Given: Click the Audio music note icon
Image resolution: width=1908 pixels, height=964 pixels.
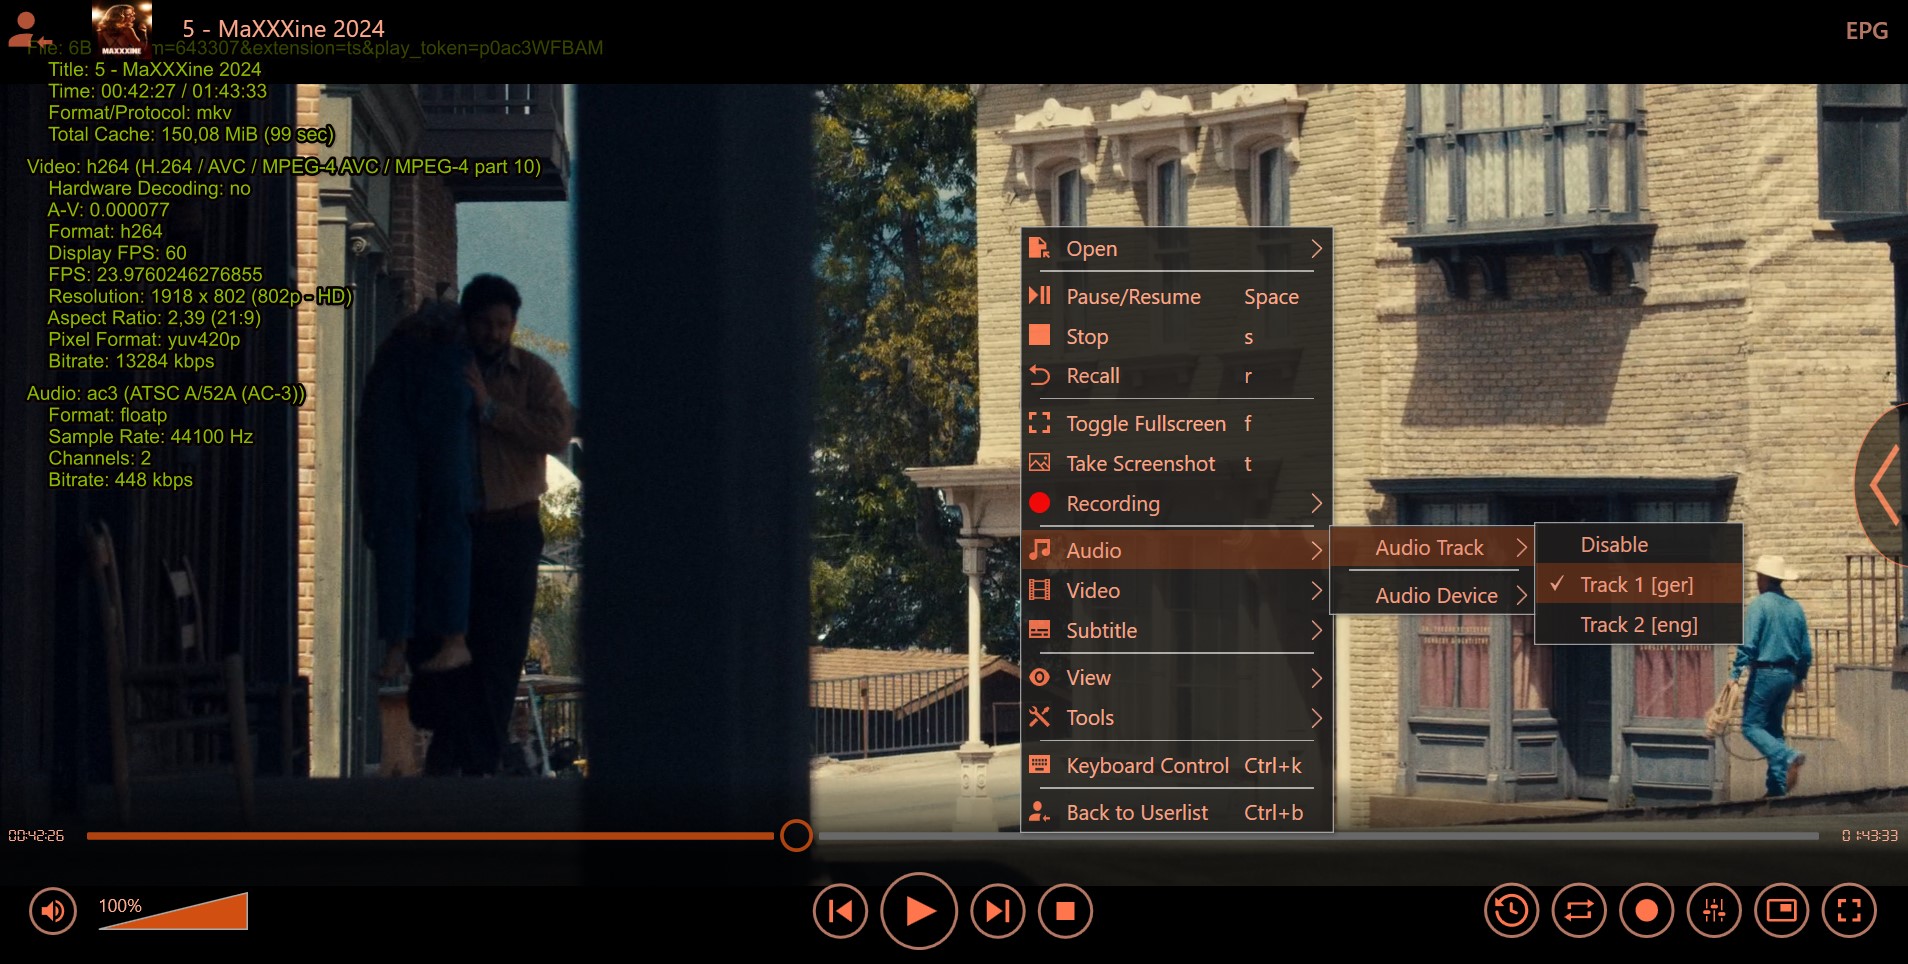Looking at the screenshot, I should [1039, 550].
